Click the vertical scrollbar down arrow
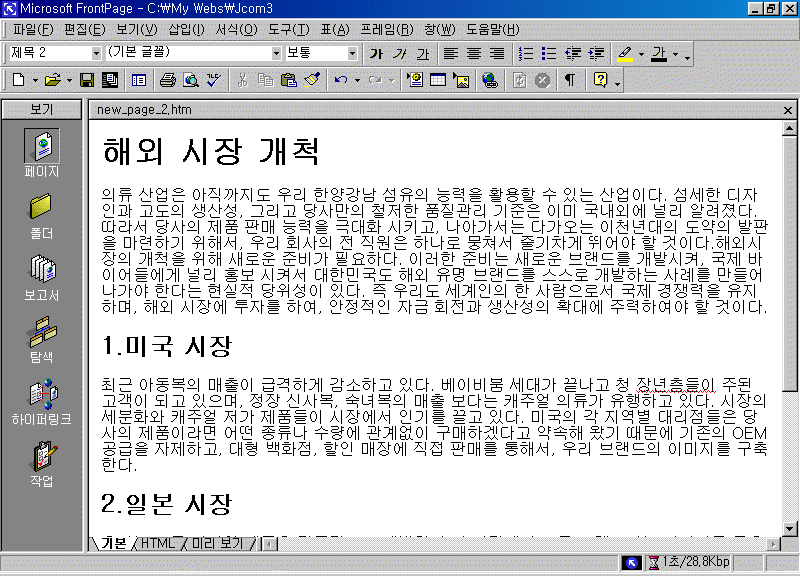Viewport: 800px width, 576px height. point(789,529)
